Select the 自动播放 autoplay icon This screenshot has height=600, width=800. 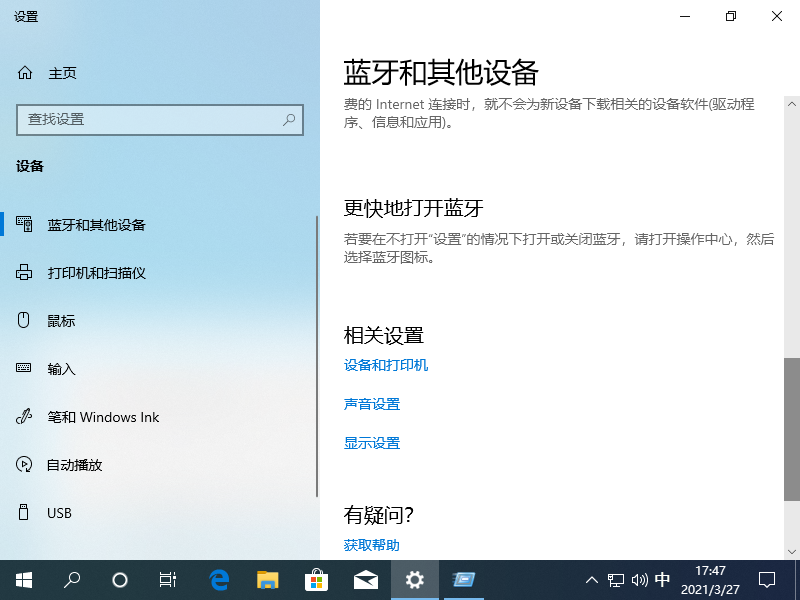point(25,465)
